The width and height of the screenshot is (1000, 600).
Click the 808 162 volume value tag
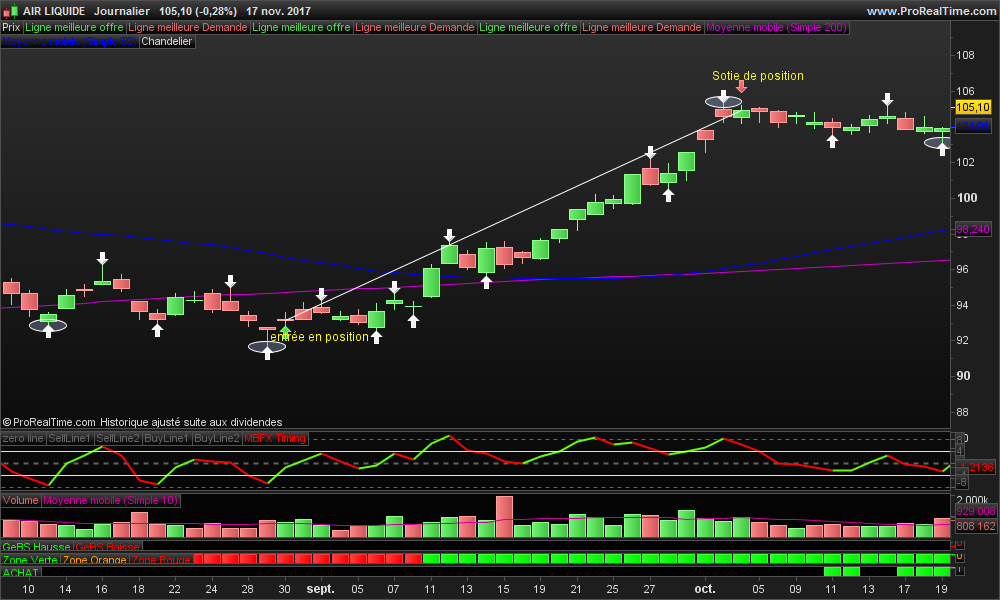tap(975, 527)
